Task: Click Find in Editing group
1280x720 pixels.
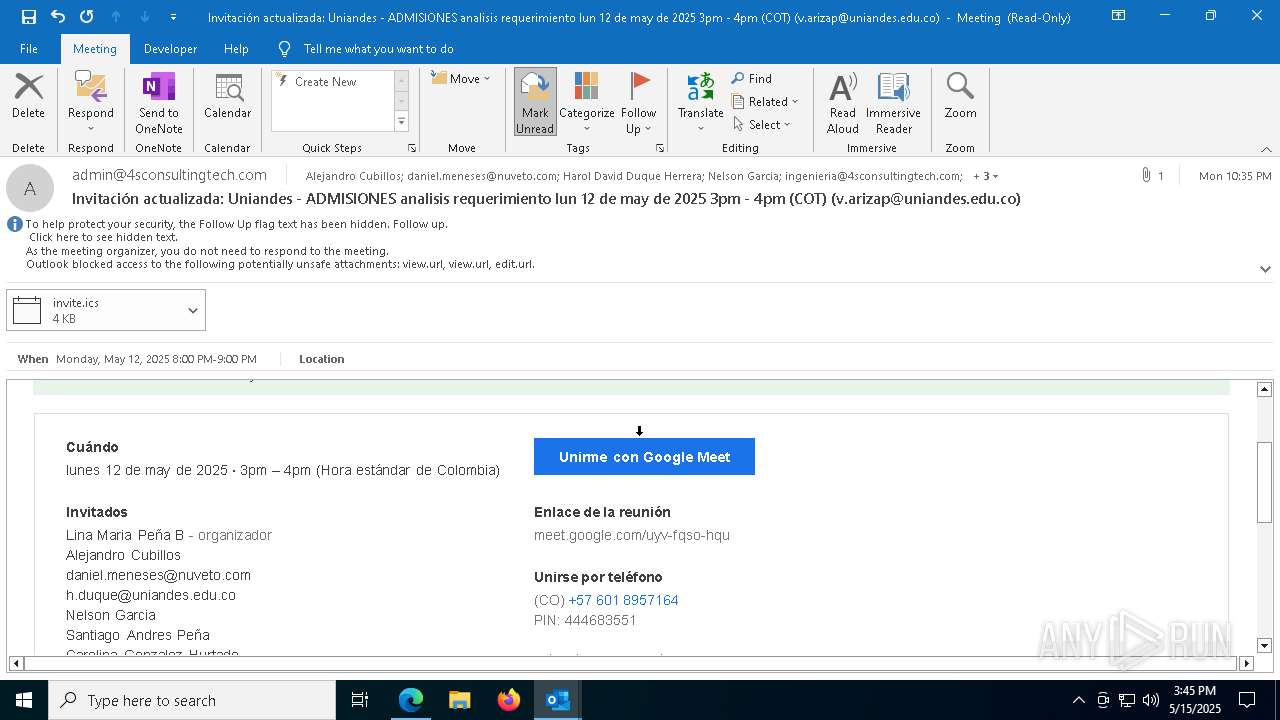Action: 752,79
